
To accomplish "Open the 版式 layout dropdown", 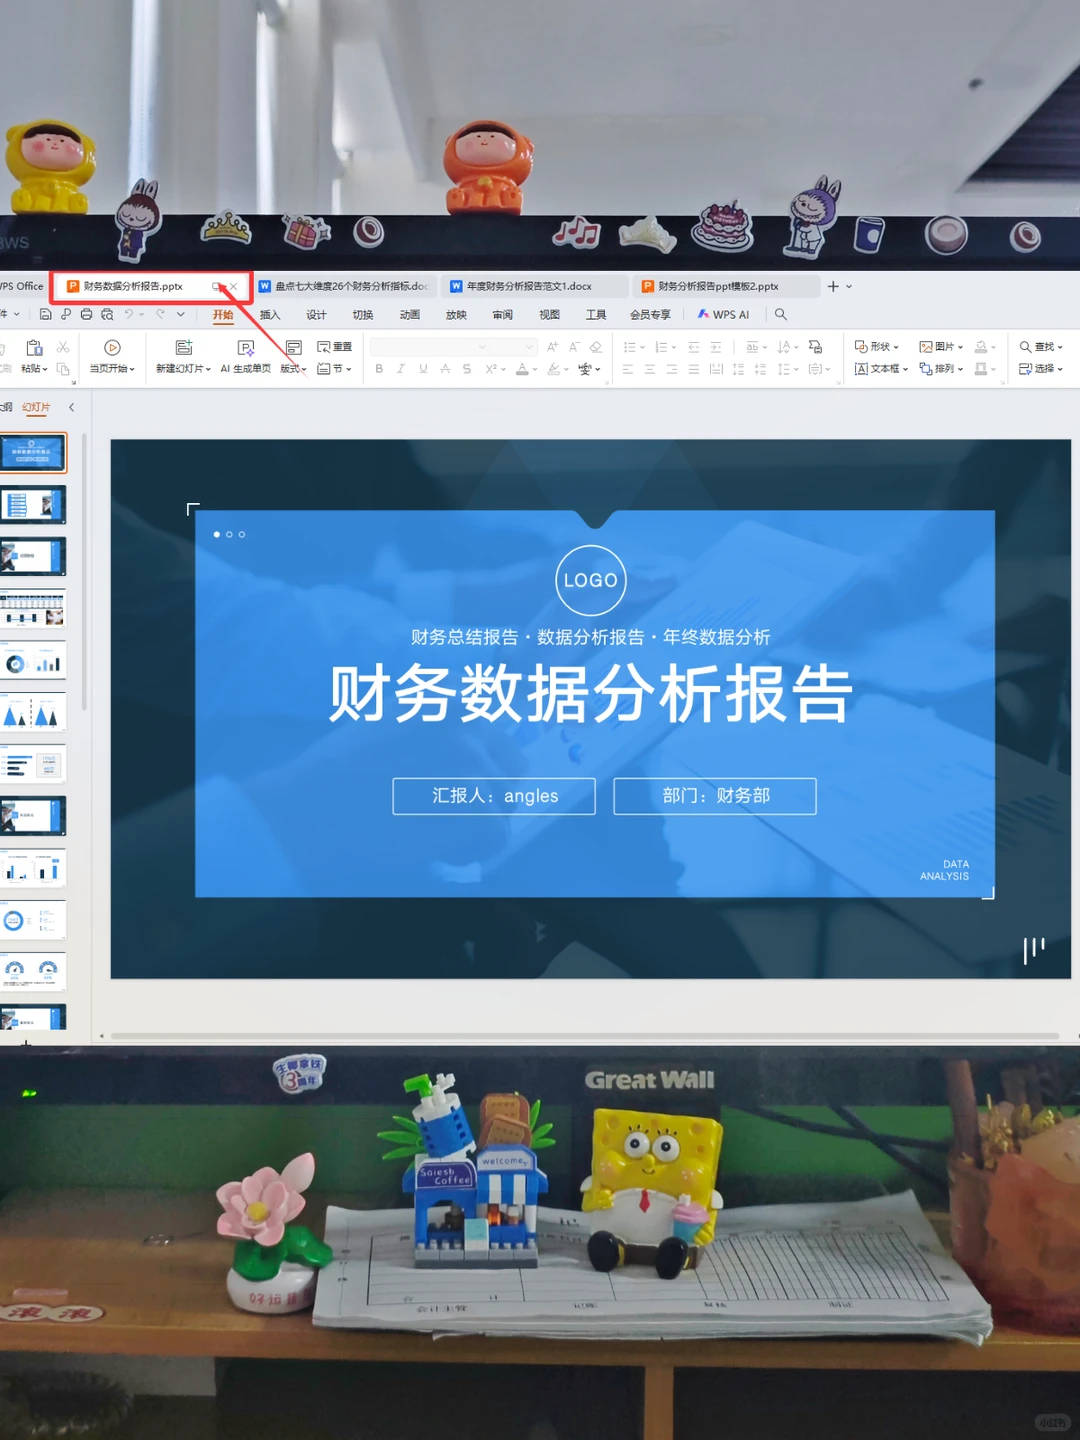I will pyautogui.click(x=294, y=368).
